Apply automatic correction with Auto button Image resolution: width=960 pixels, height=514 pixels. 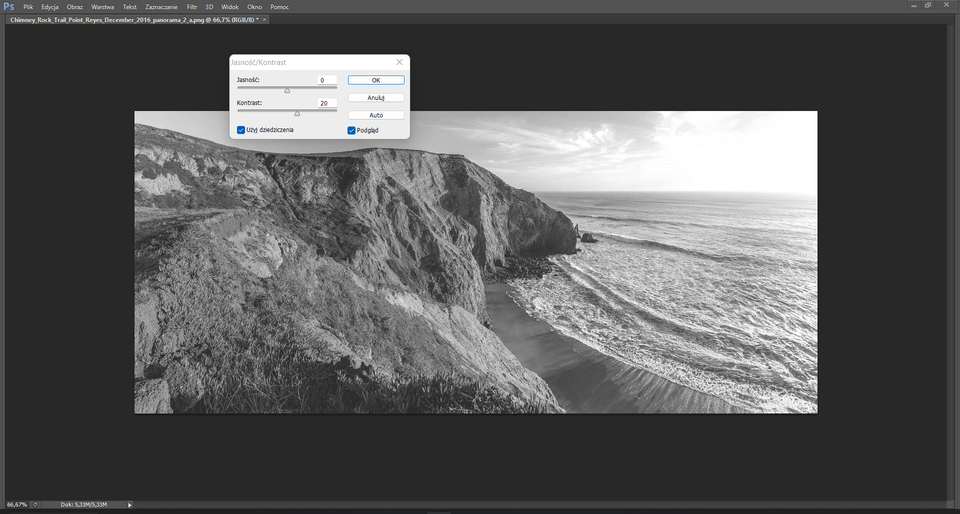[376, 115]
